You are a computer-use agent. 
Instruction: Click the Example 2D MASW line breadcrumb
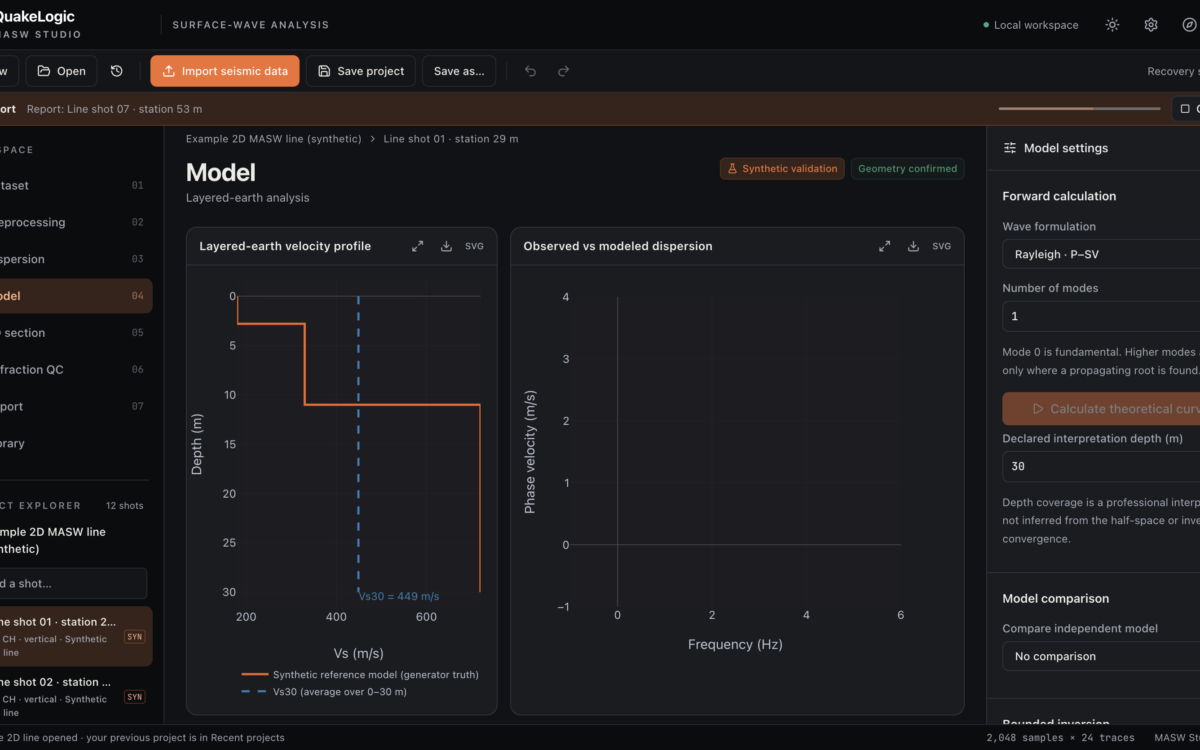(x=274, y=139)
